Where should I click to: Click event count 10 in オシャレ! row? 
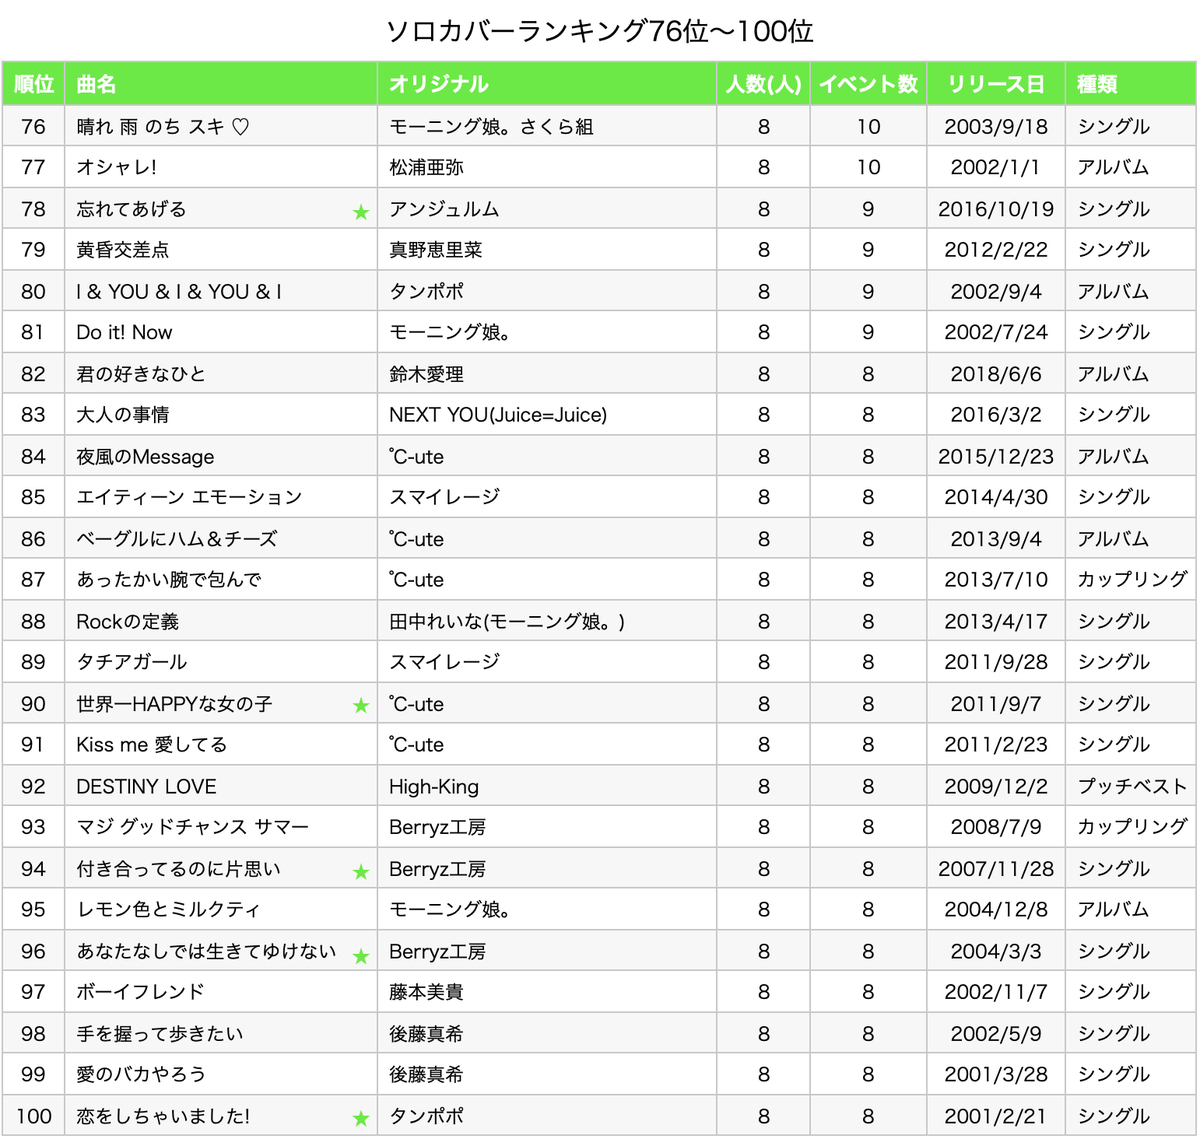tap(868, 168)
